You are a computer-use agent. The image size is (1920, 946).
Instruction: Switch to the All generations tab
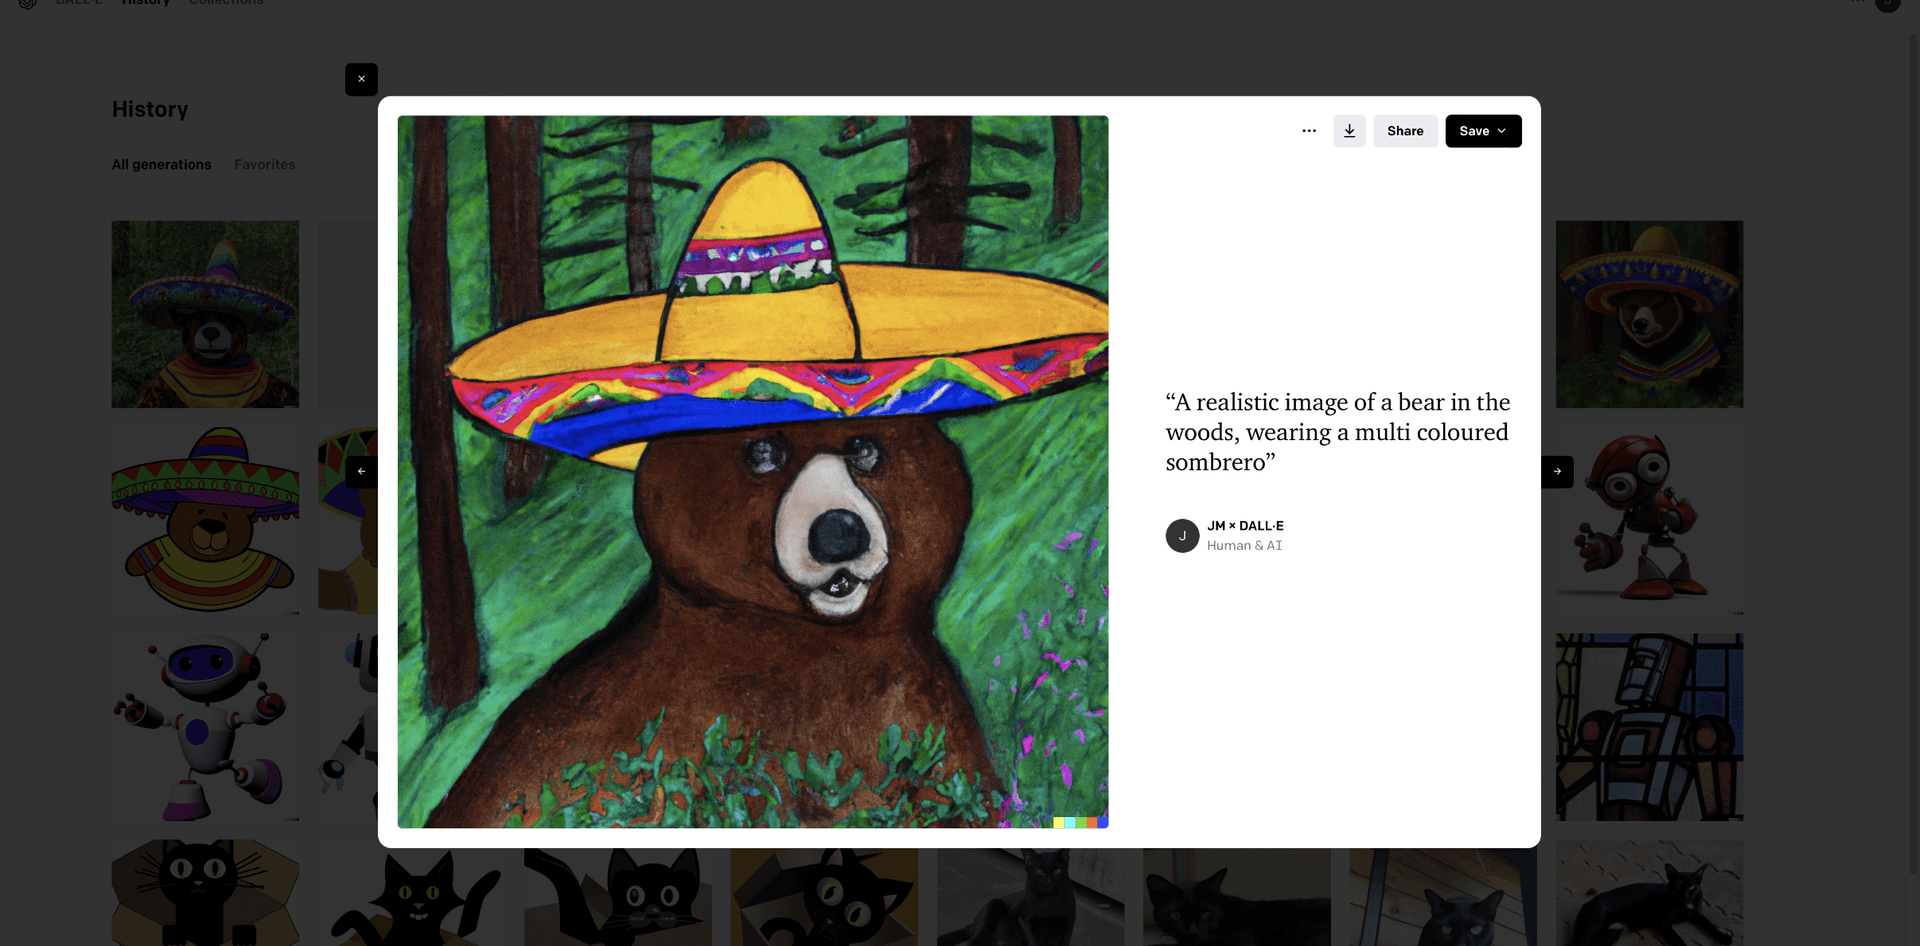[x=161, y=164]
